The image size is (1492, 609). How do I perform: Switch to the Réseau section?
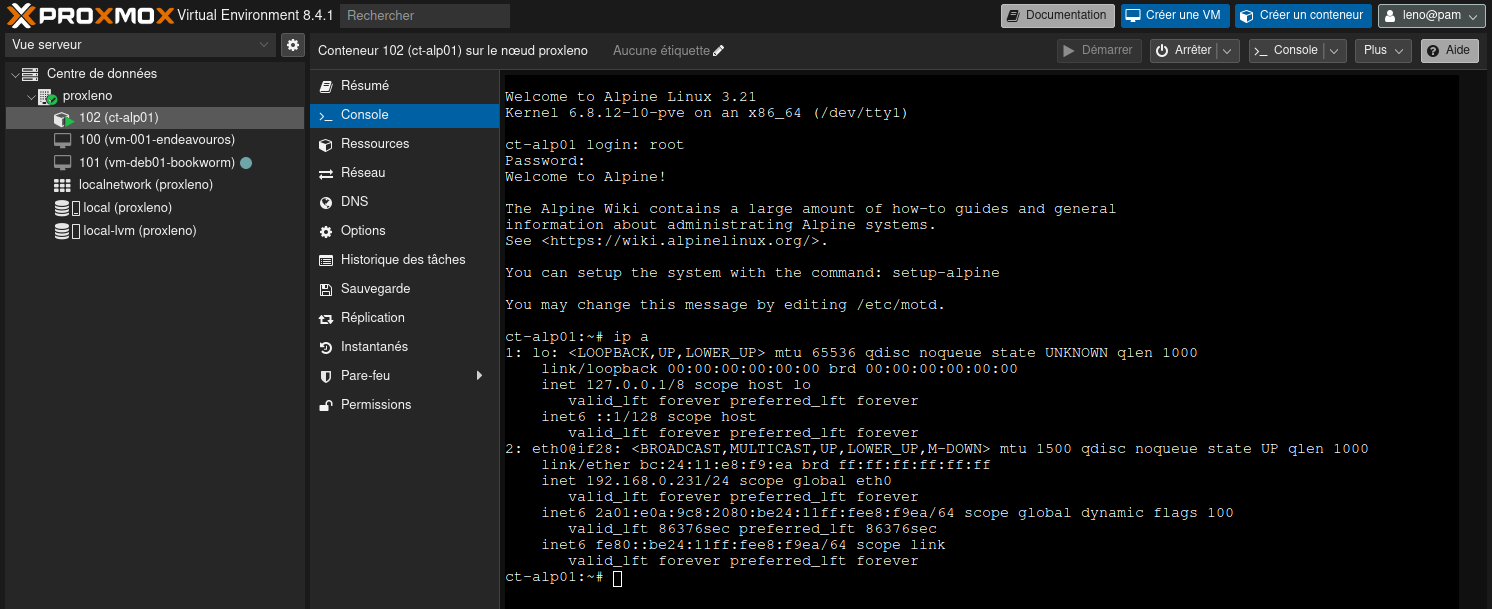click(x=362, y=173)
